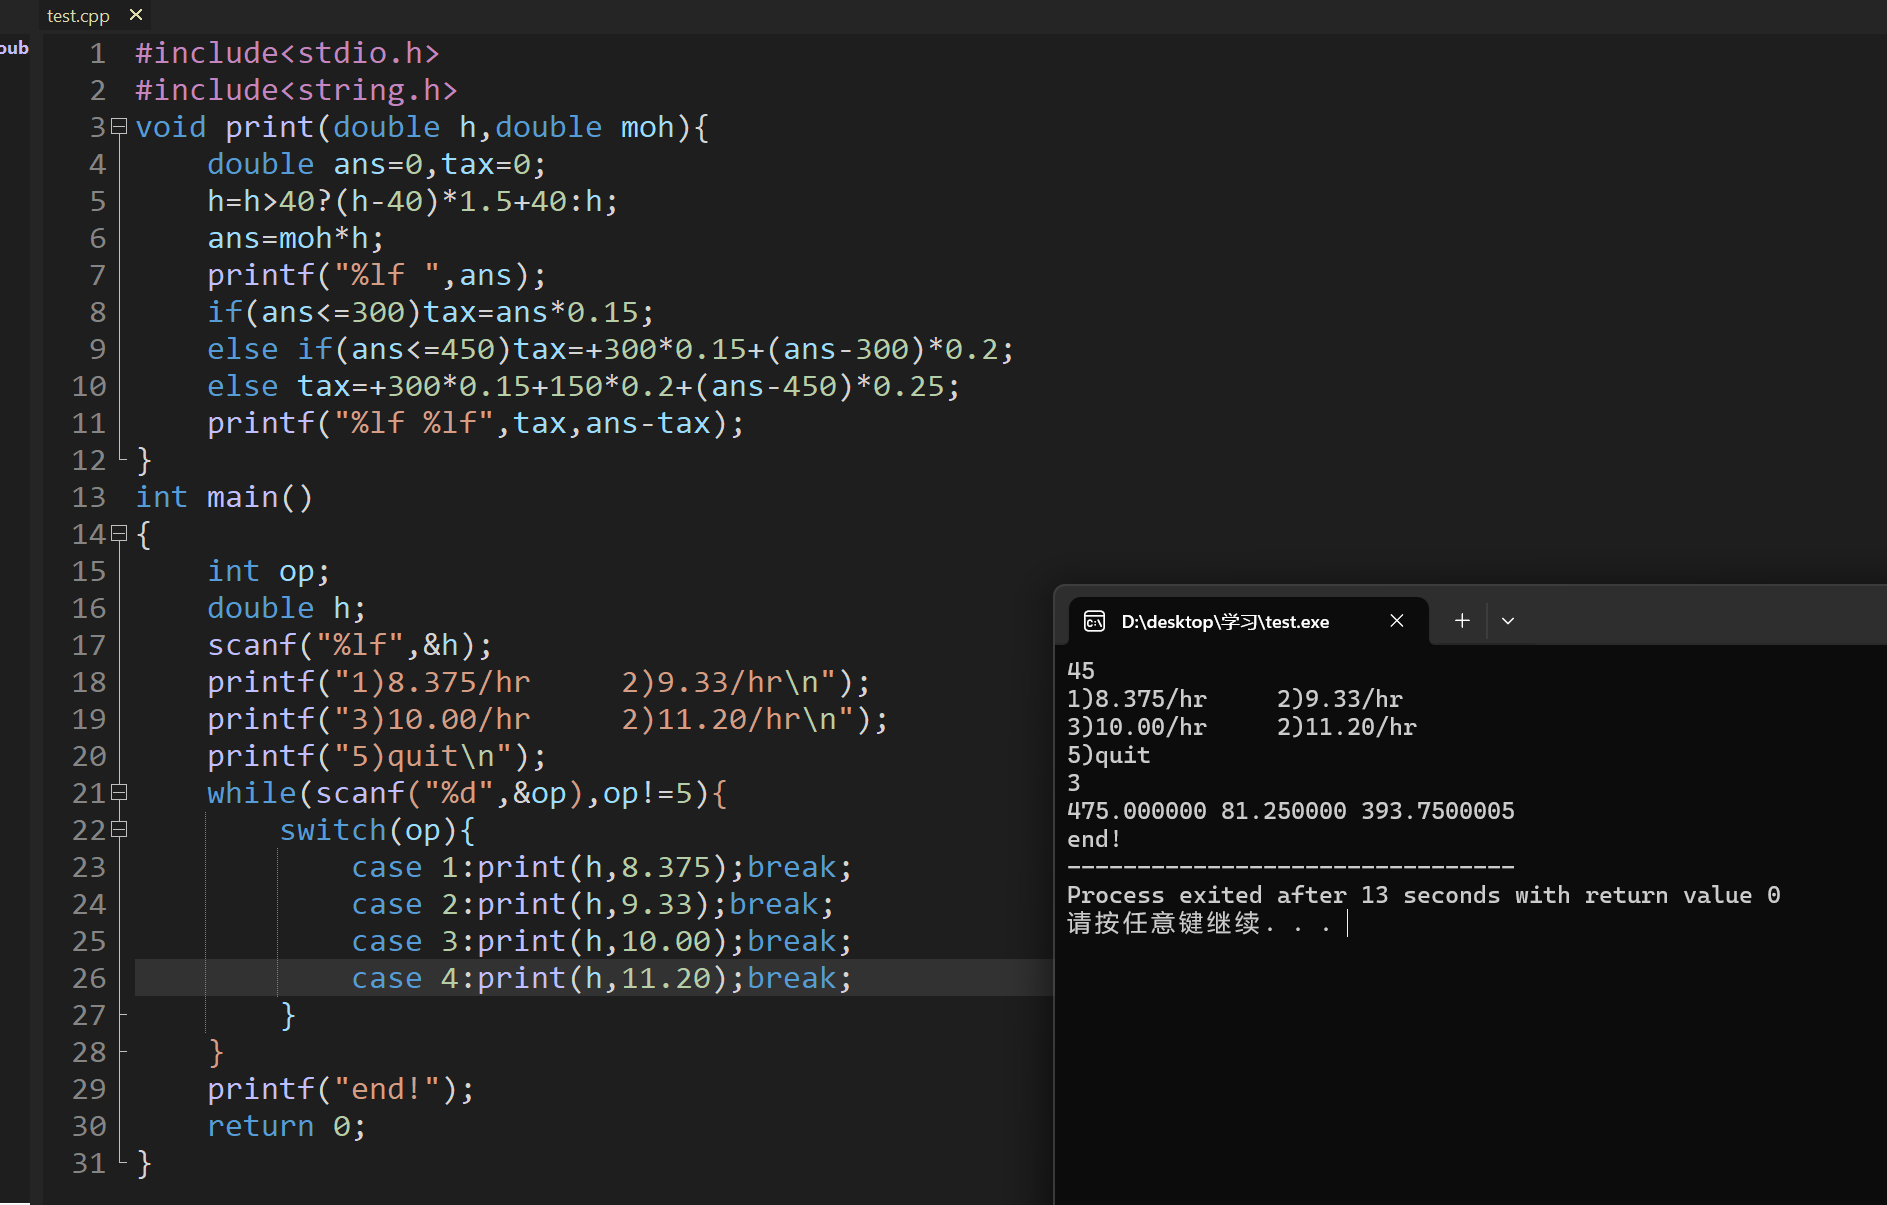Viewport: 1887px width, 1205px height.
Task: Click 'if(ans<=300)tax=ans*0.15;' line
Action: (x=430, y=312)
